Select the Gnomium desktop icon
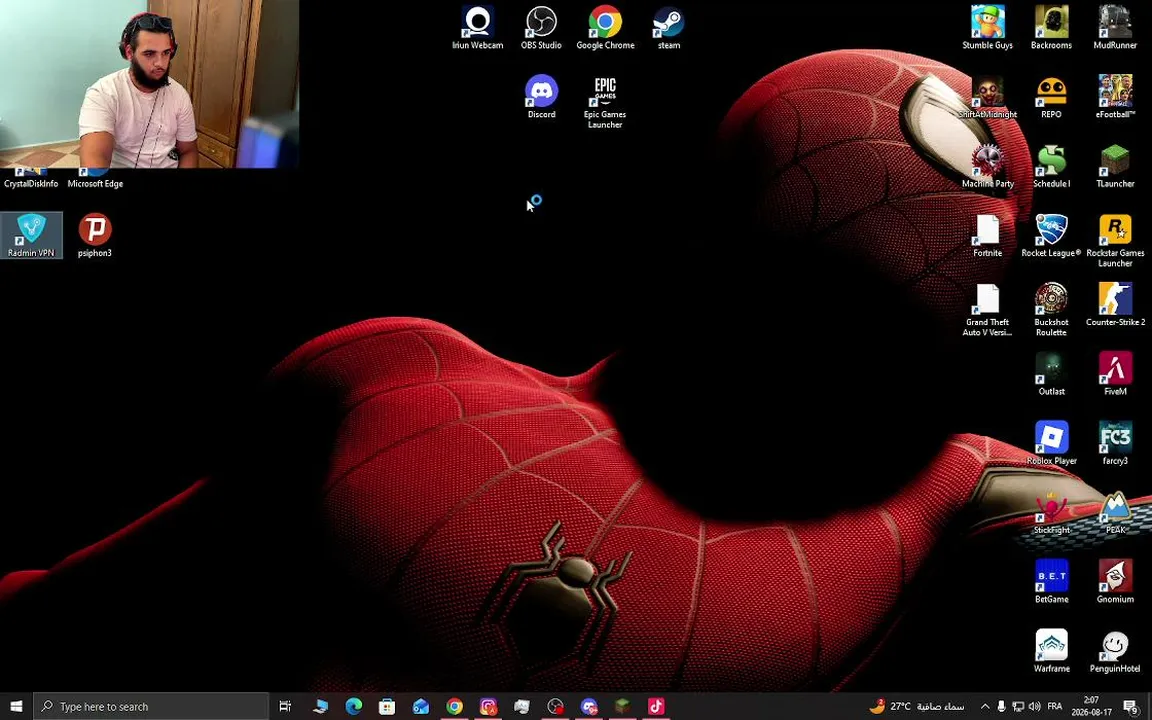1152x720 pixels. pos(1115,581)
